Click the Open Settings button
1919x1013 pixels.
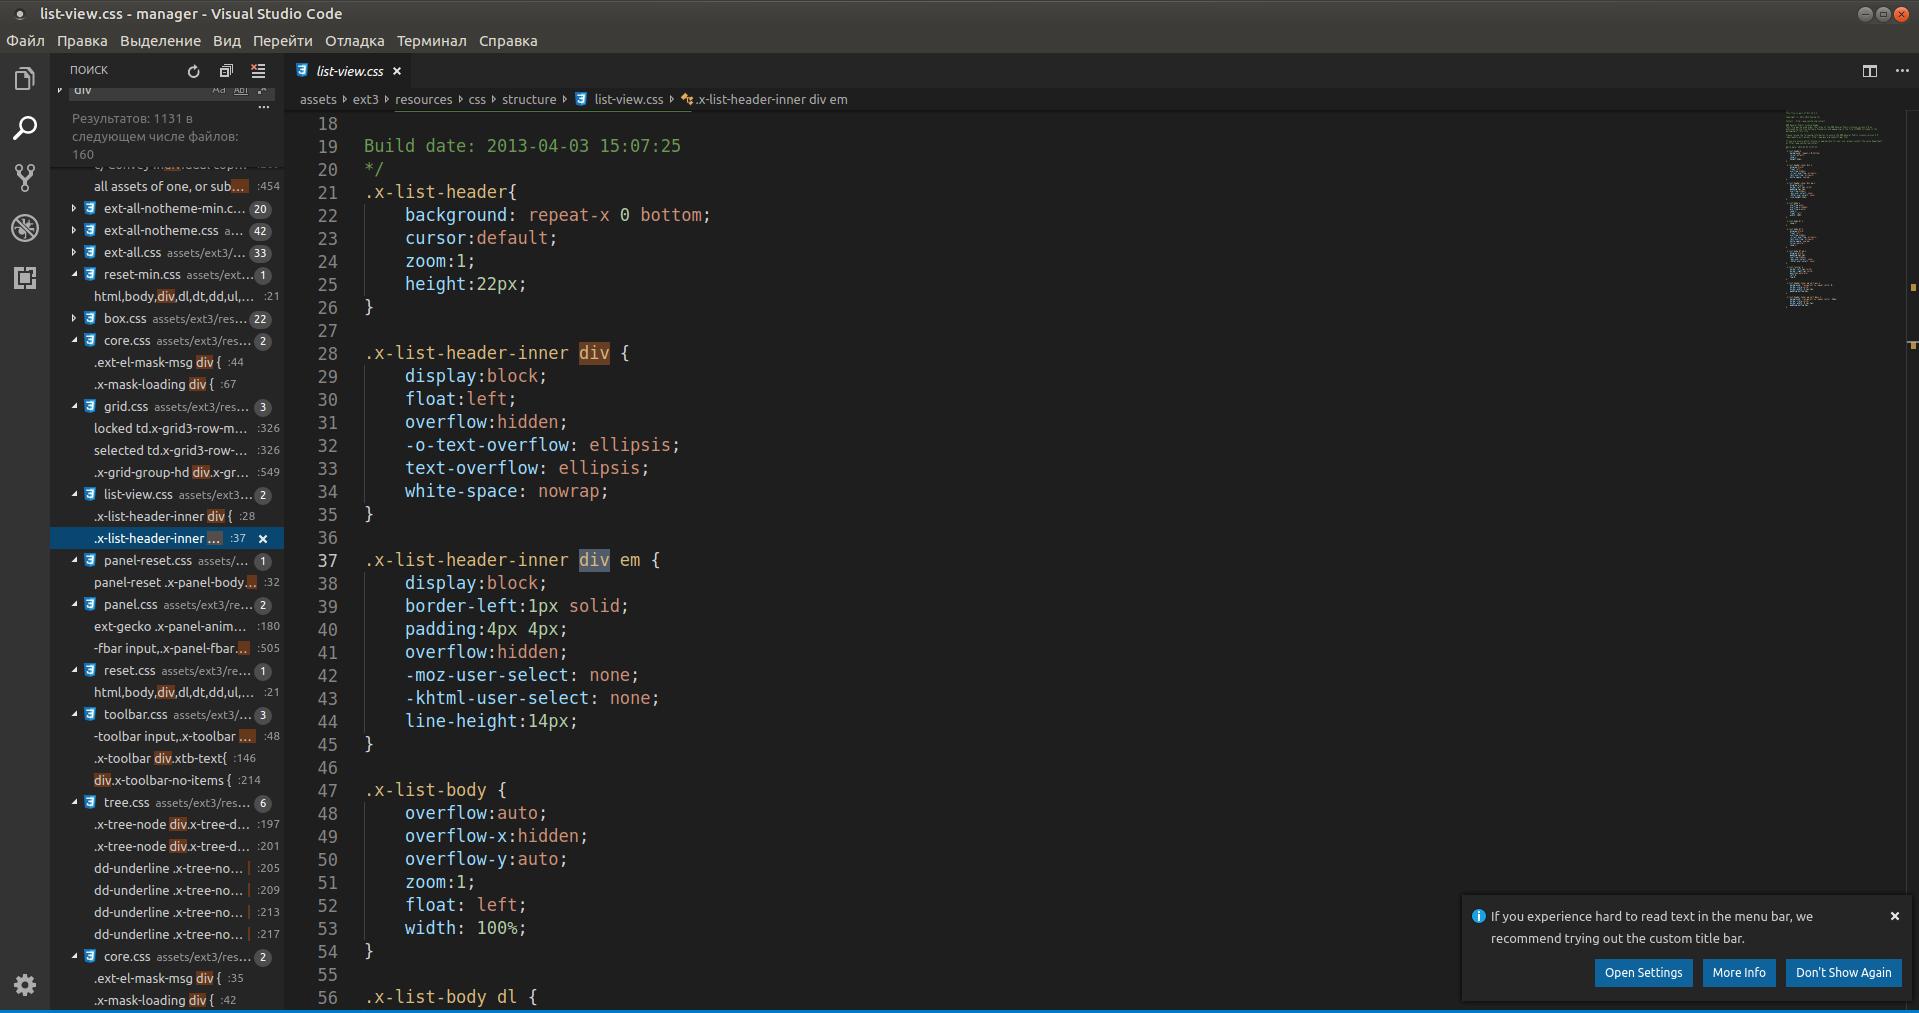pos(1643,972)
